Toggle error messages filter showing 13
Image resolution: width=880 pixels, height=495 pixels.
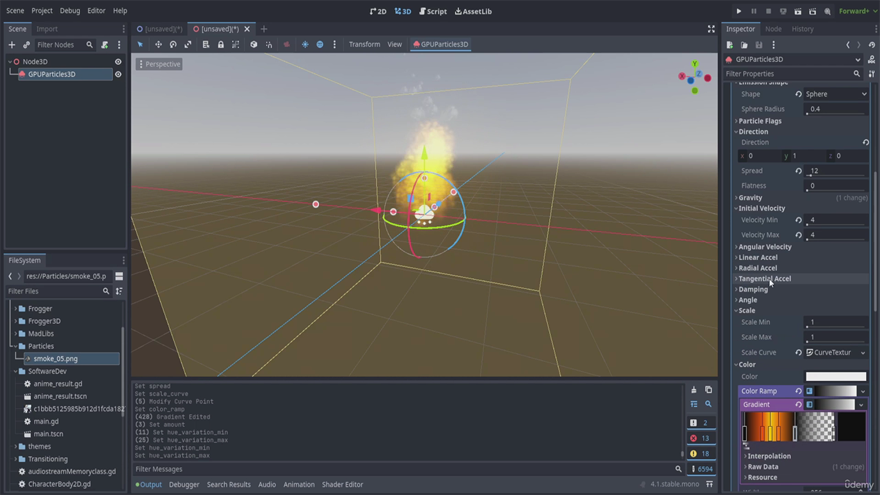700,438
